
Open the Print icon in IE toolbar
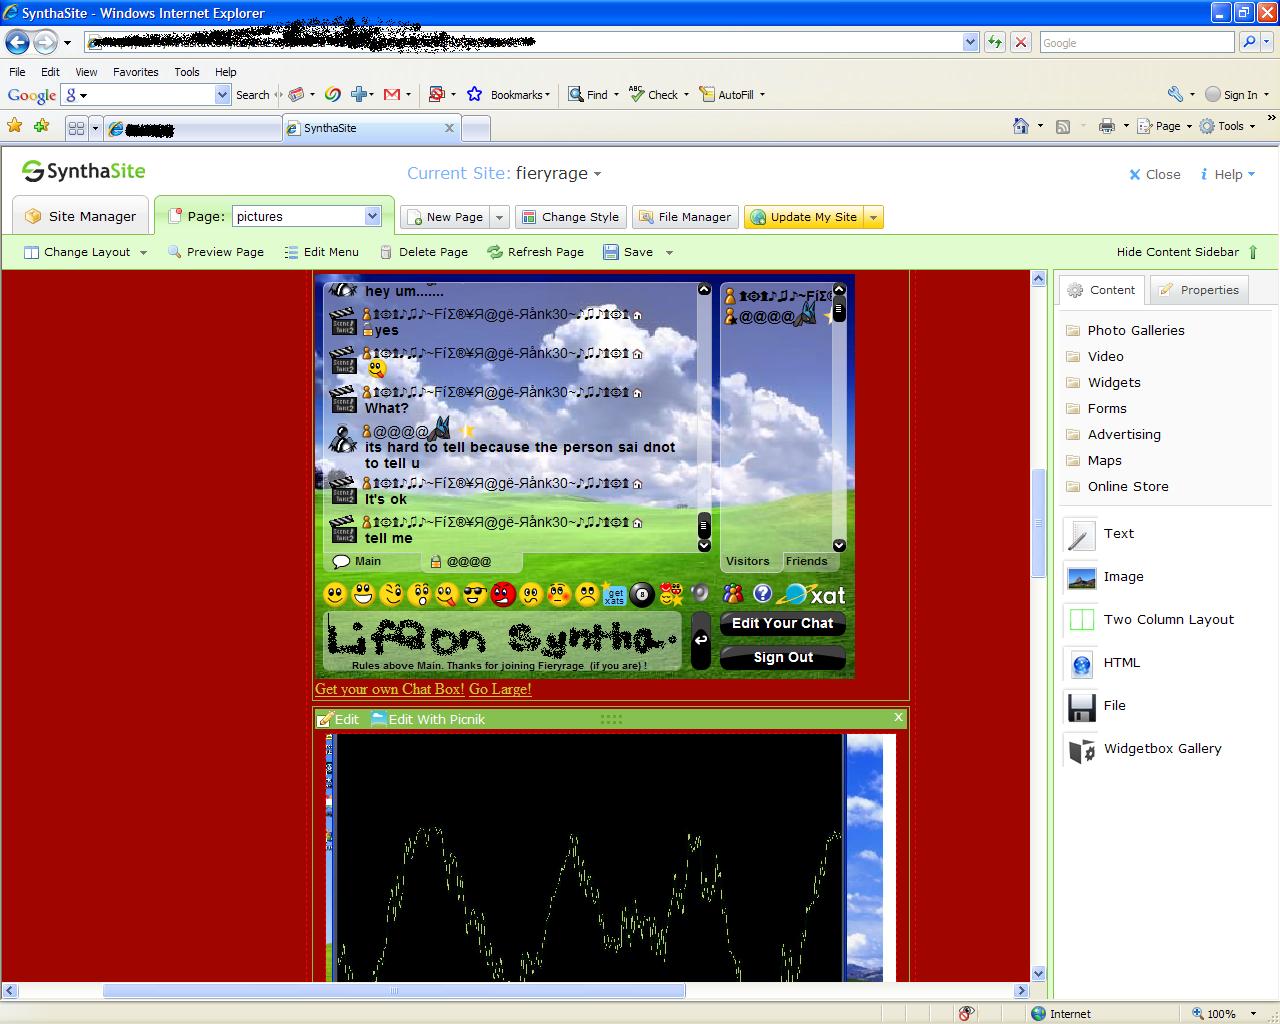(1107, 126)
